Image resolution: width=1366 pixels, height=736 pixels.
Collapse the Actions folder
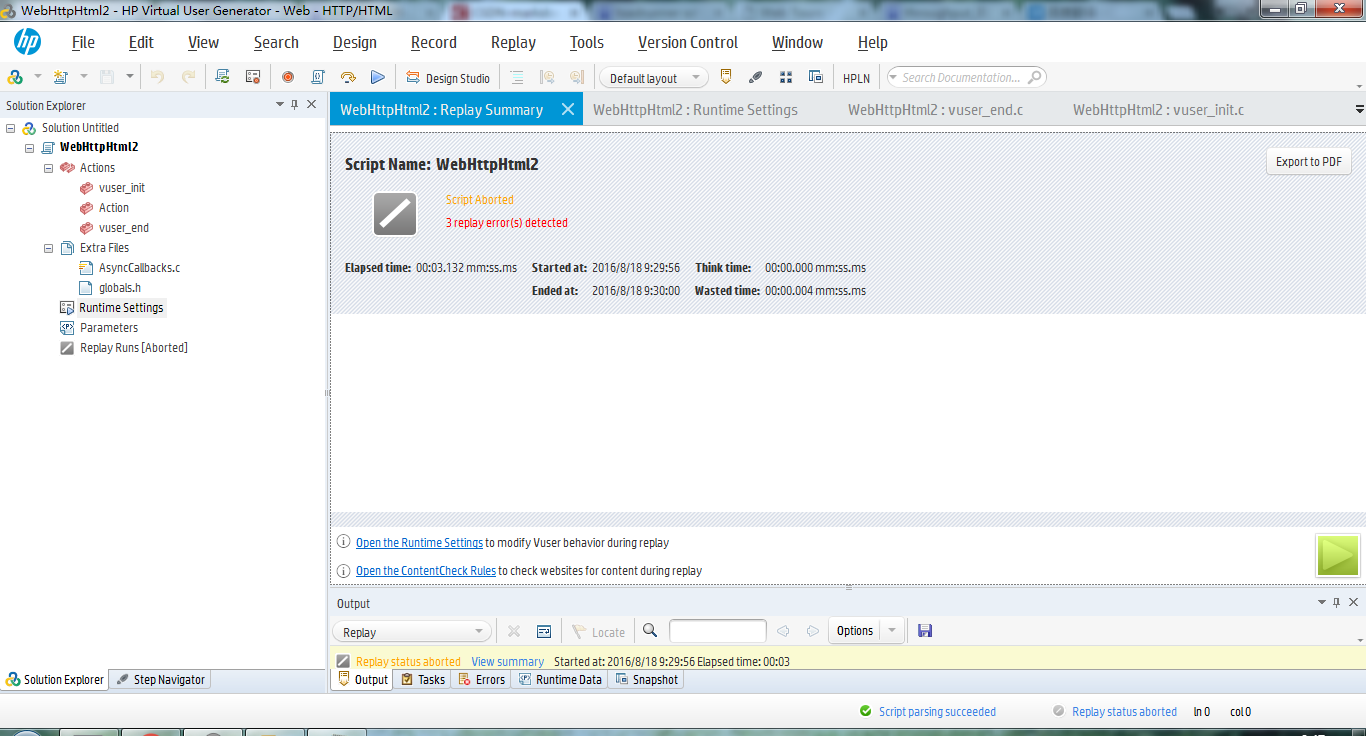(49, 168)
